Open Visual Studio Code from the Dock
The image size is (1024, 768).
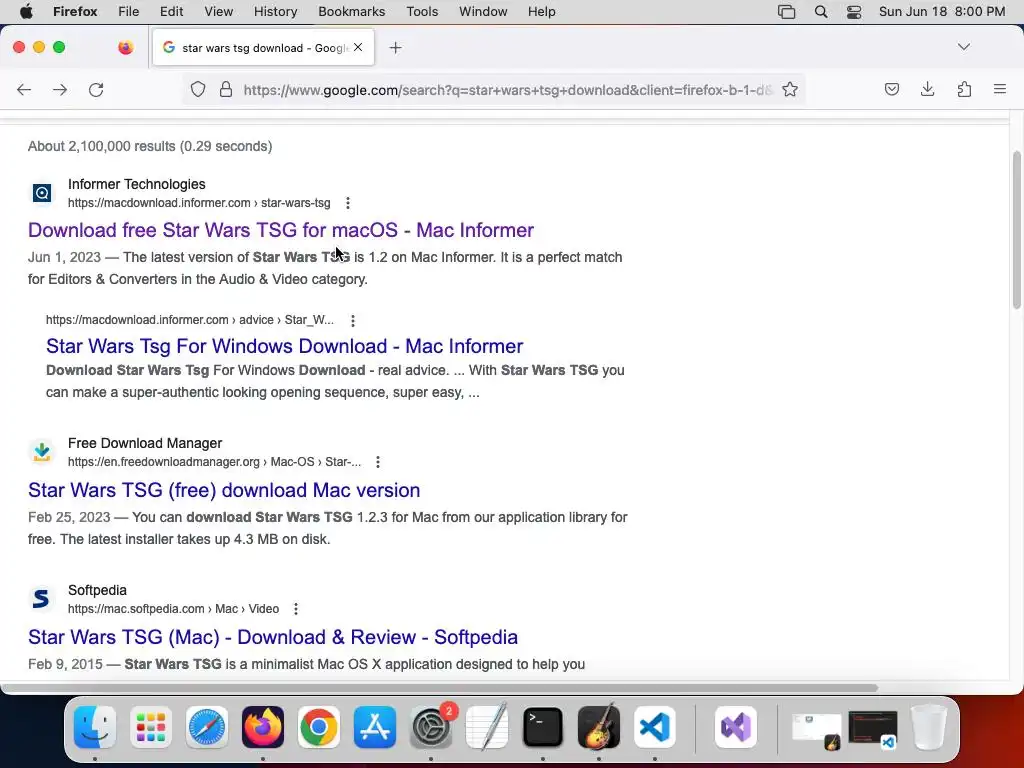pos(655,727)
